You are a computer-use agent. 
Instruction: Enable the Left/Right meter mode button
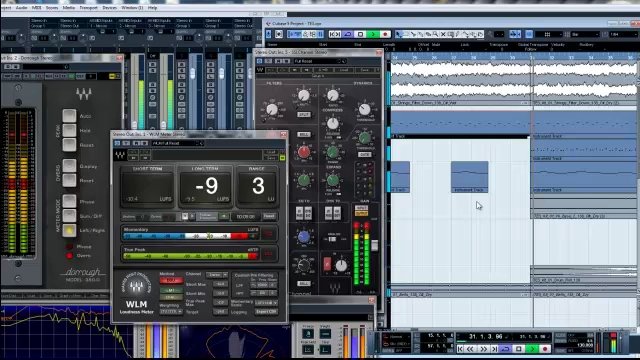coord(69,230)
